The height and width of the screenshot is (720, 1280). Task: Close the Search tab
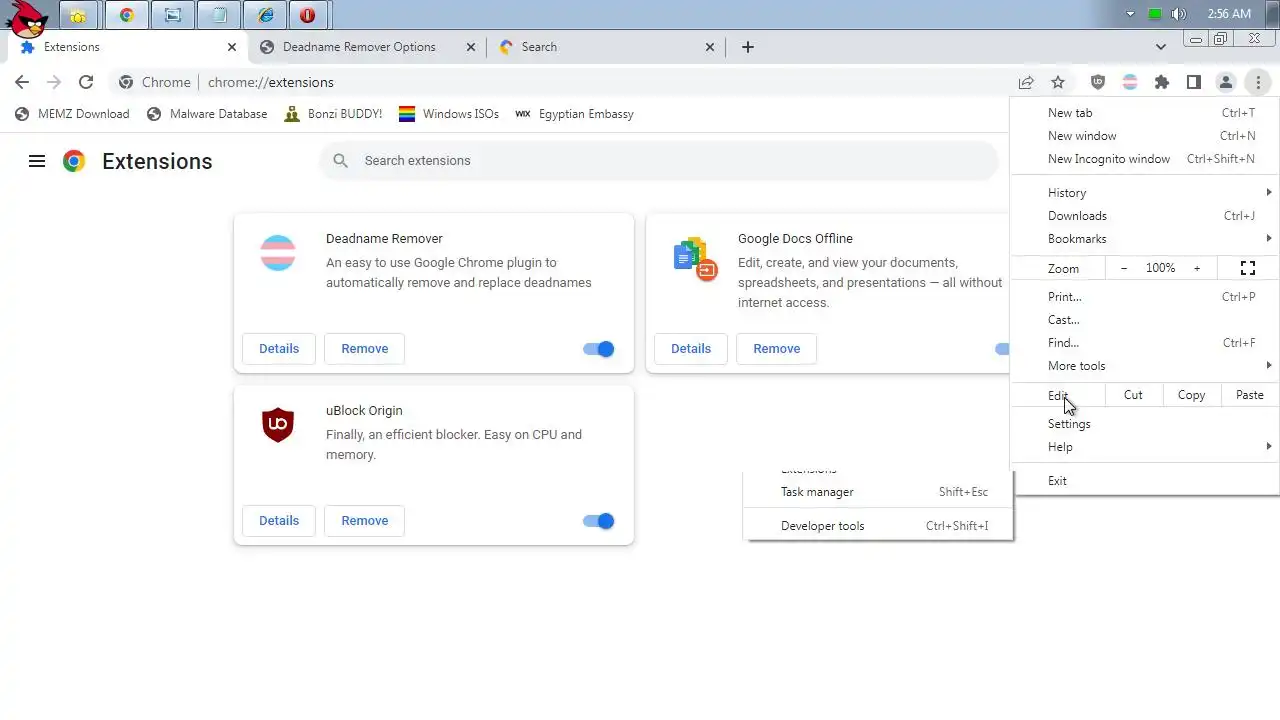710,47
